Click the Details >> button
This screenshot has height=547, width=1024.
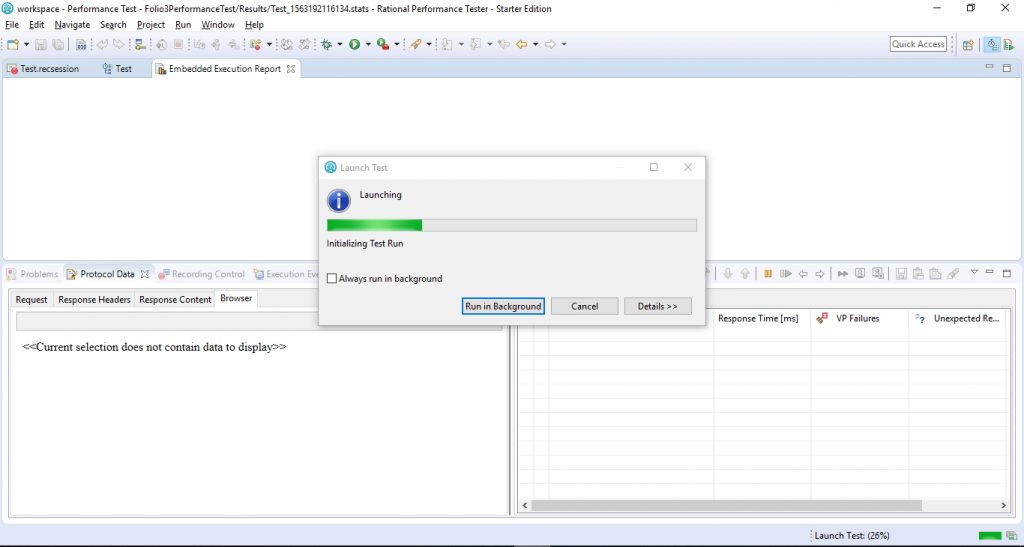point(658,306)
